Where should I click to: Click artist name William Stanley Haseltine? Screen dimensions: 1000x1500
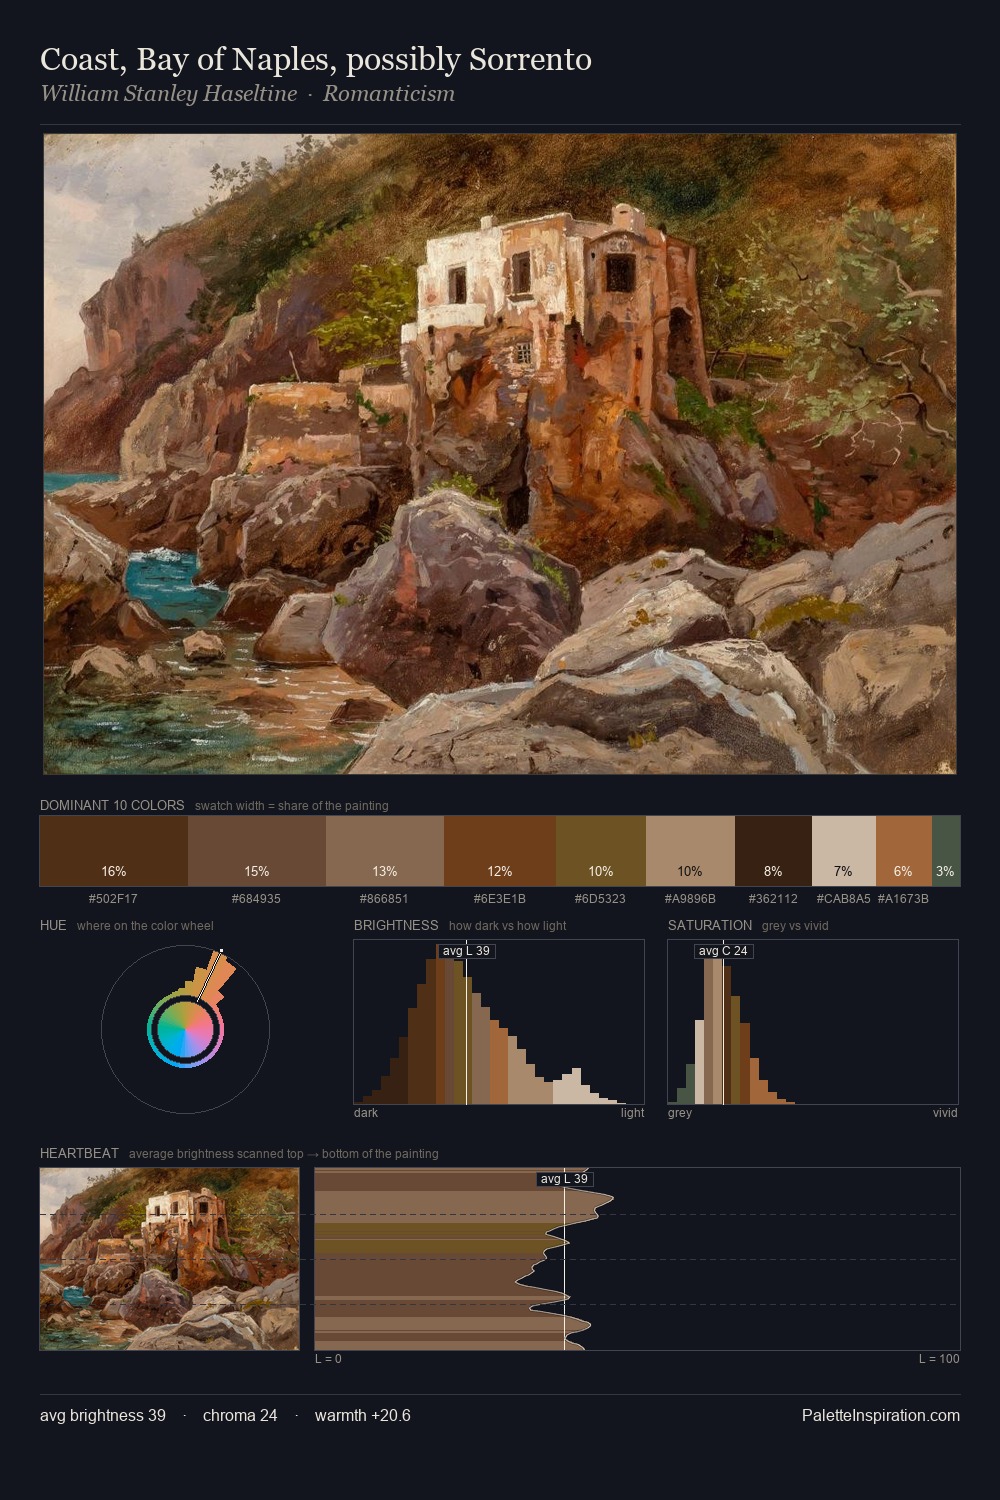(x=168, y=94)
